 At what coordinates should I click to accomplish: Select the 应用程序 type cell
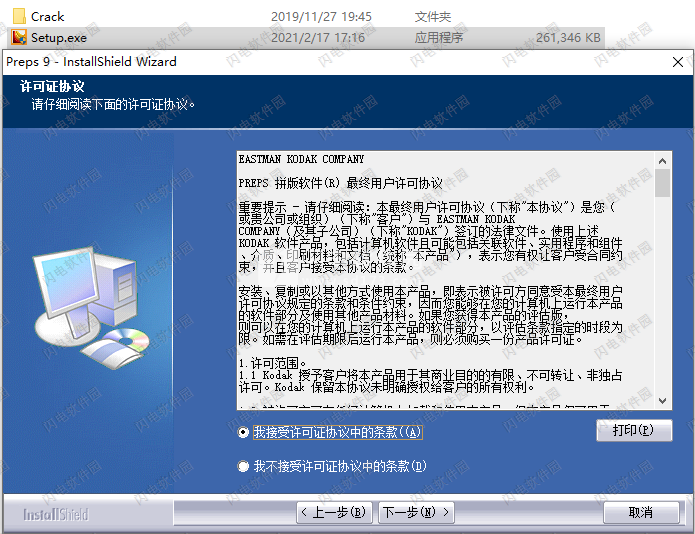point(438,38)
